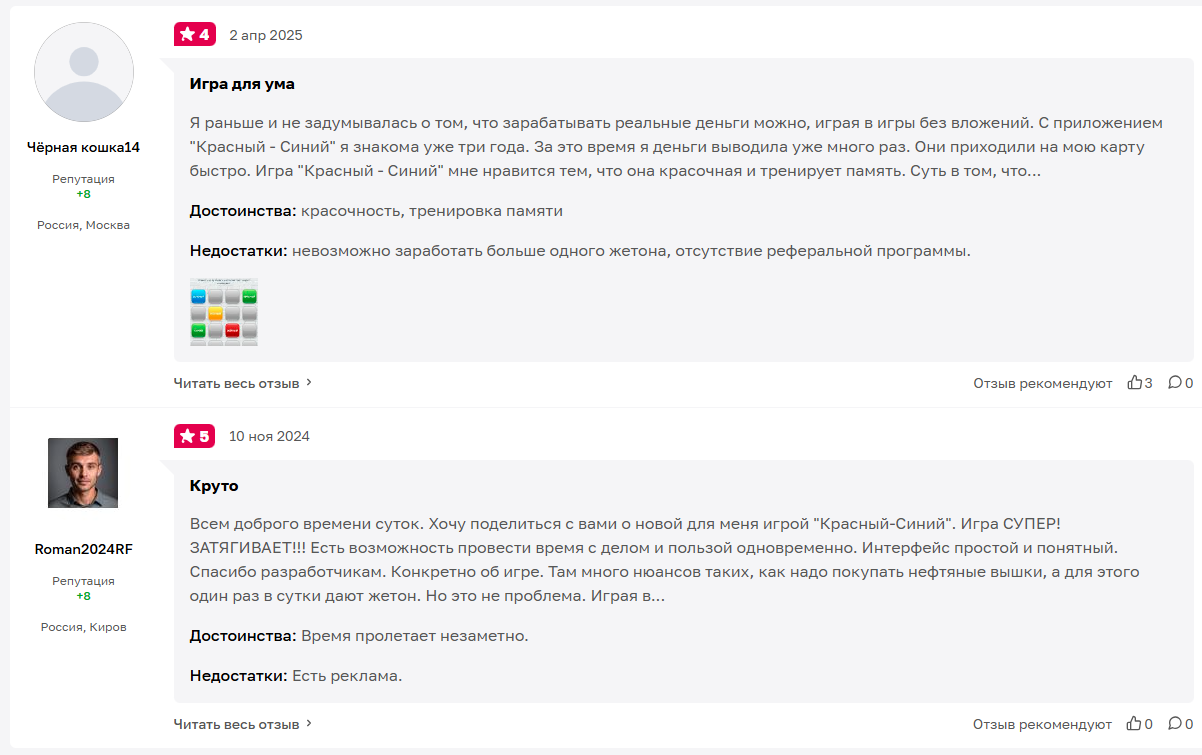The height and width of the screenshot is (755, 1202).
Task: Click '2 апр 2025' review date
Action: (266, 35)
